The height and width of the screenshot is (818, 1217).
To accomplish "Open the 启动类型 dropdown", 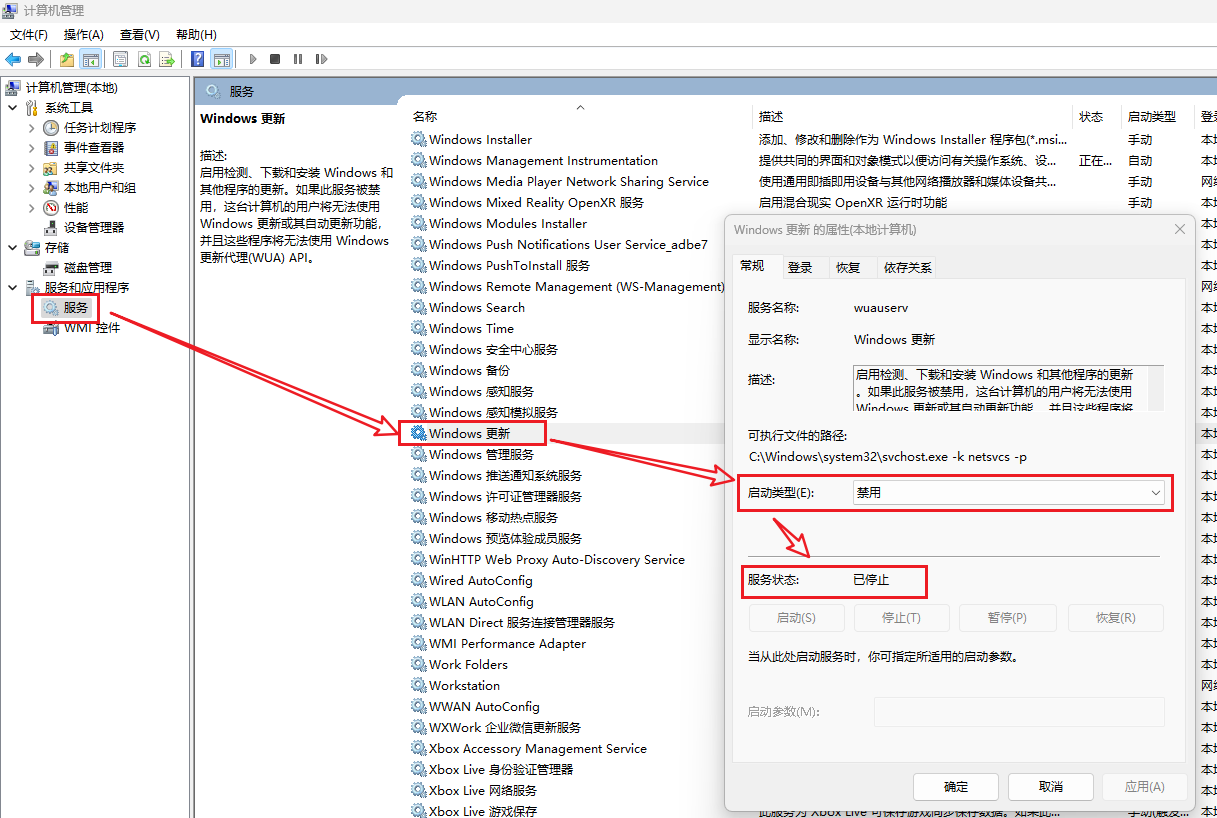I will point(1008,493).
